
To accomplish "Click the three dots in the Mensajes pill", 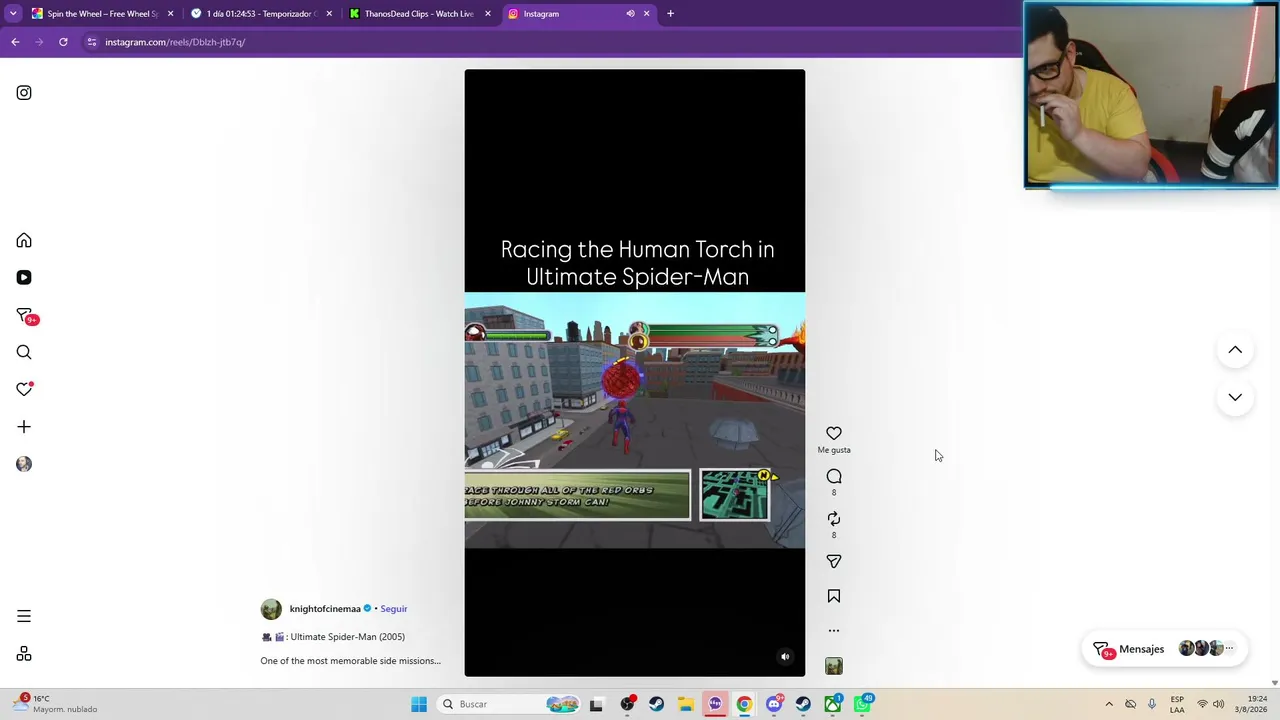I will click(1230, 649).
